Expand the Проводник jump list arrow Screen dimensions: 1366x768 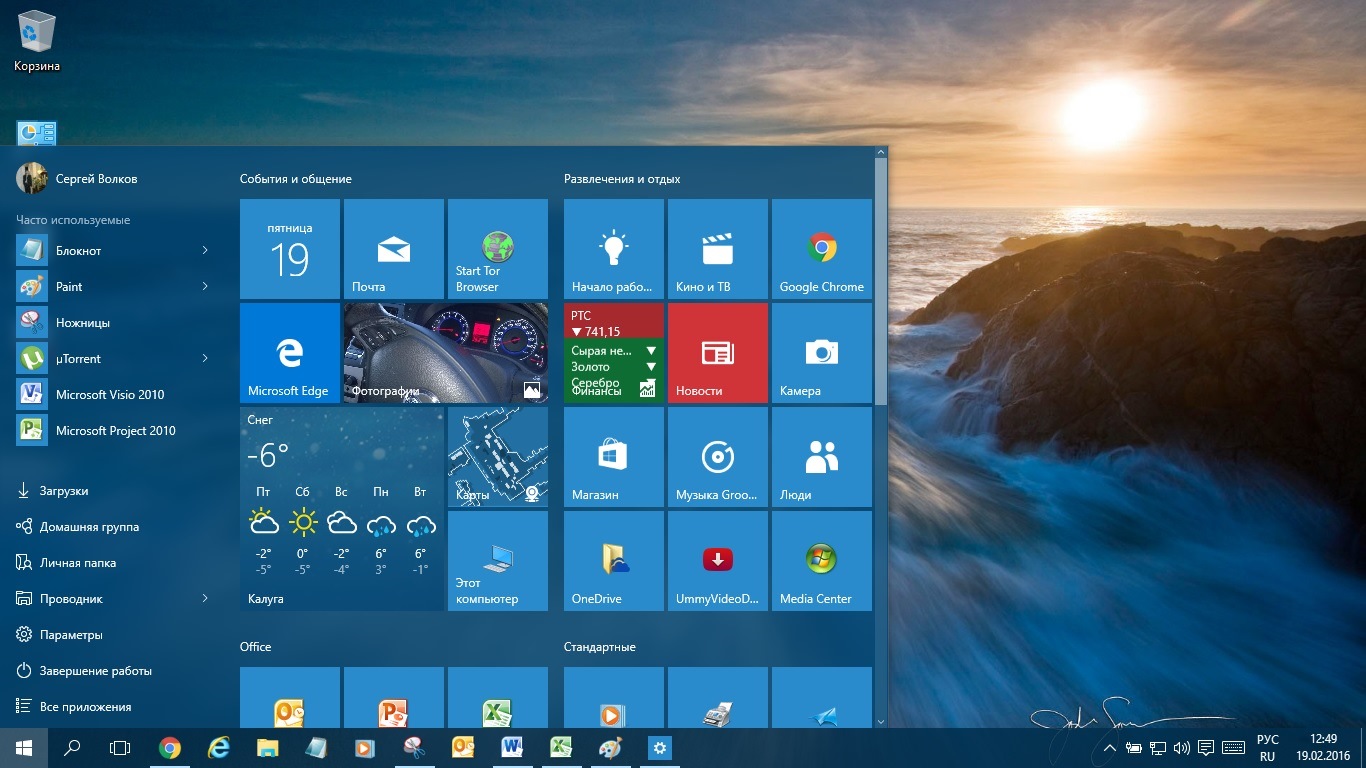coord(205,598)
